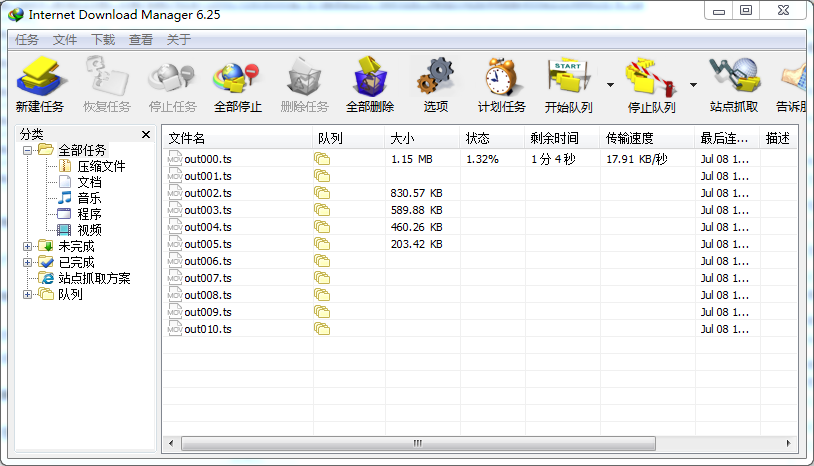The width and height of the screenshot is (814, 466).
Task: Open 站点抓取 (site grabber) icon
Action: [734, 76]
